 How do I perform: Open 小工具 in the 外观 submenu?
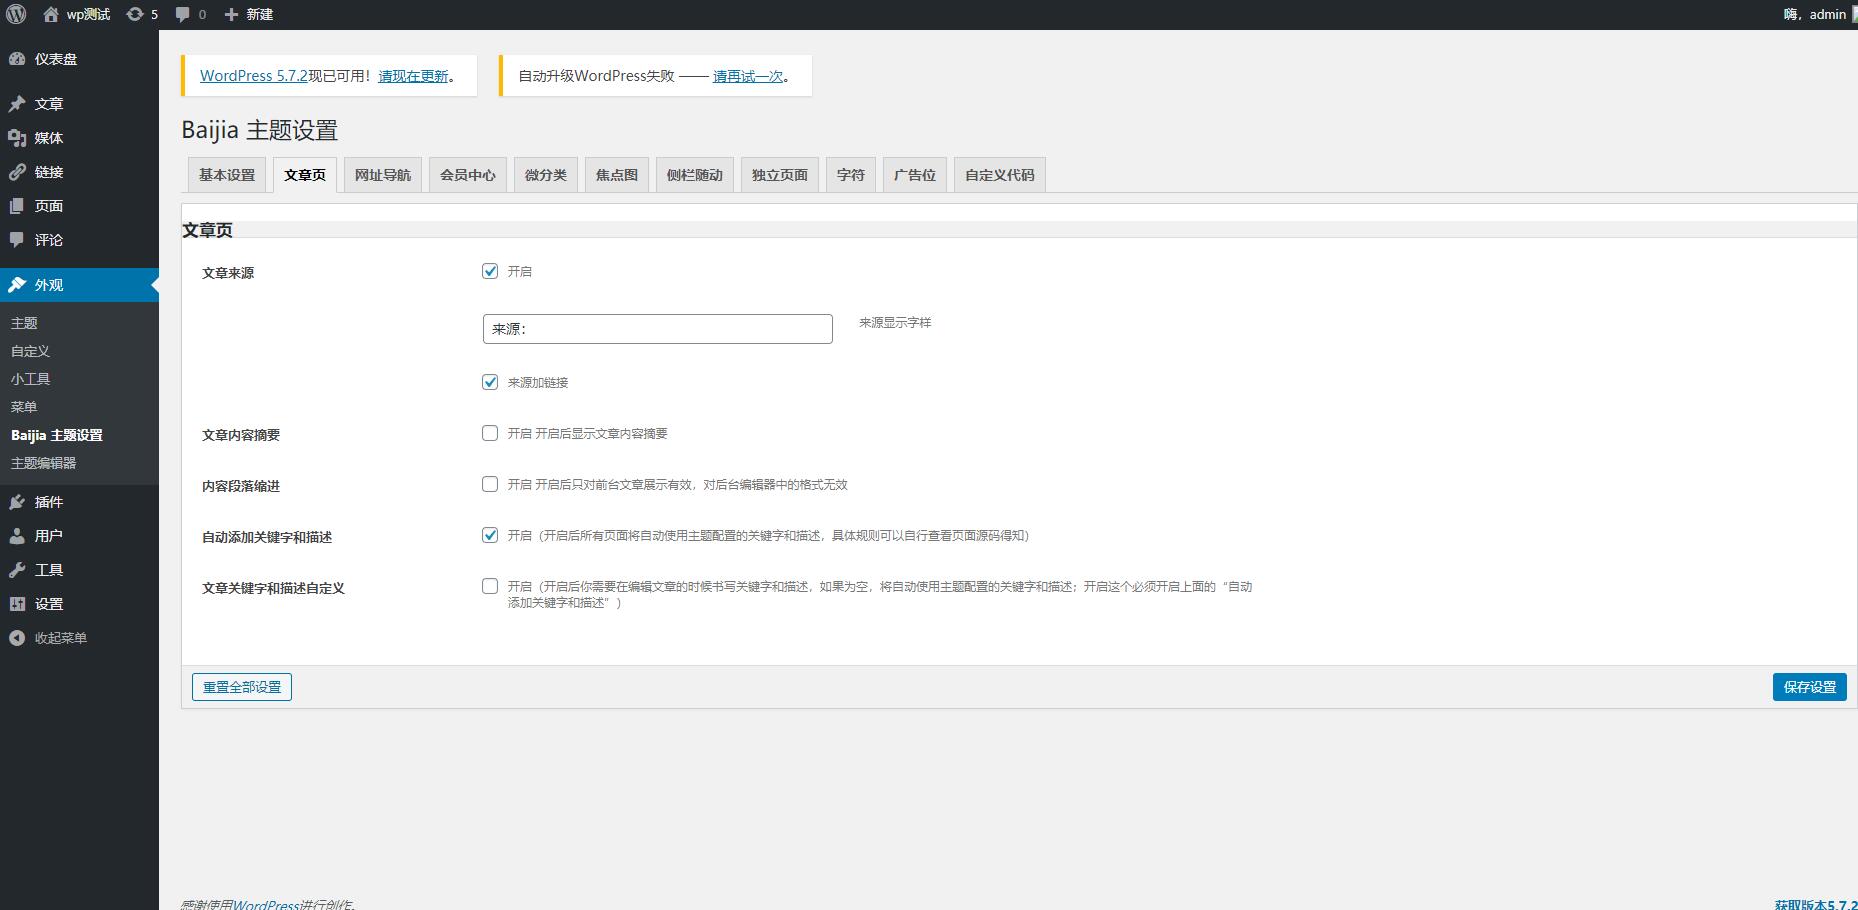[30, 379]
